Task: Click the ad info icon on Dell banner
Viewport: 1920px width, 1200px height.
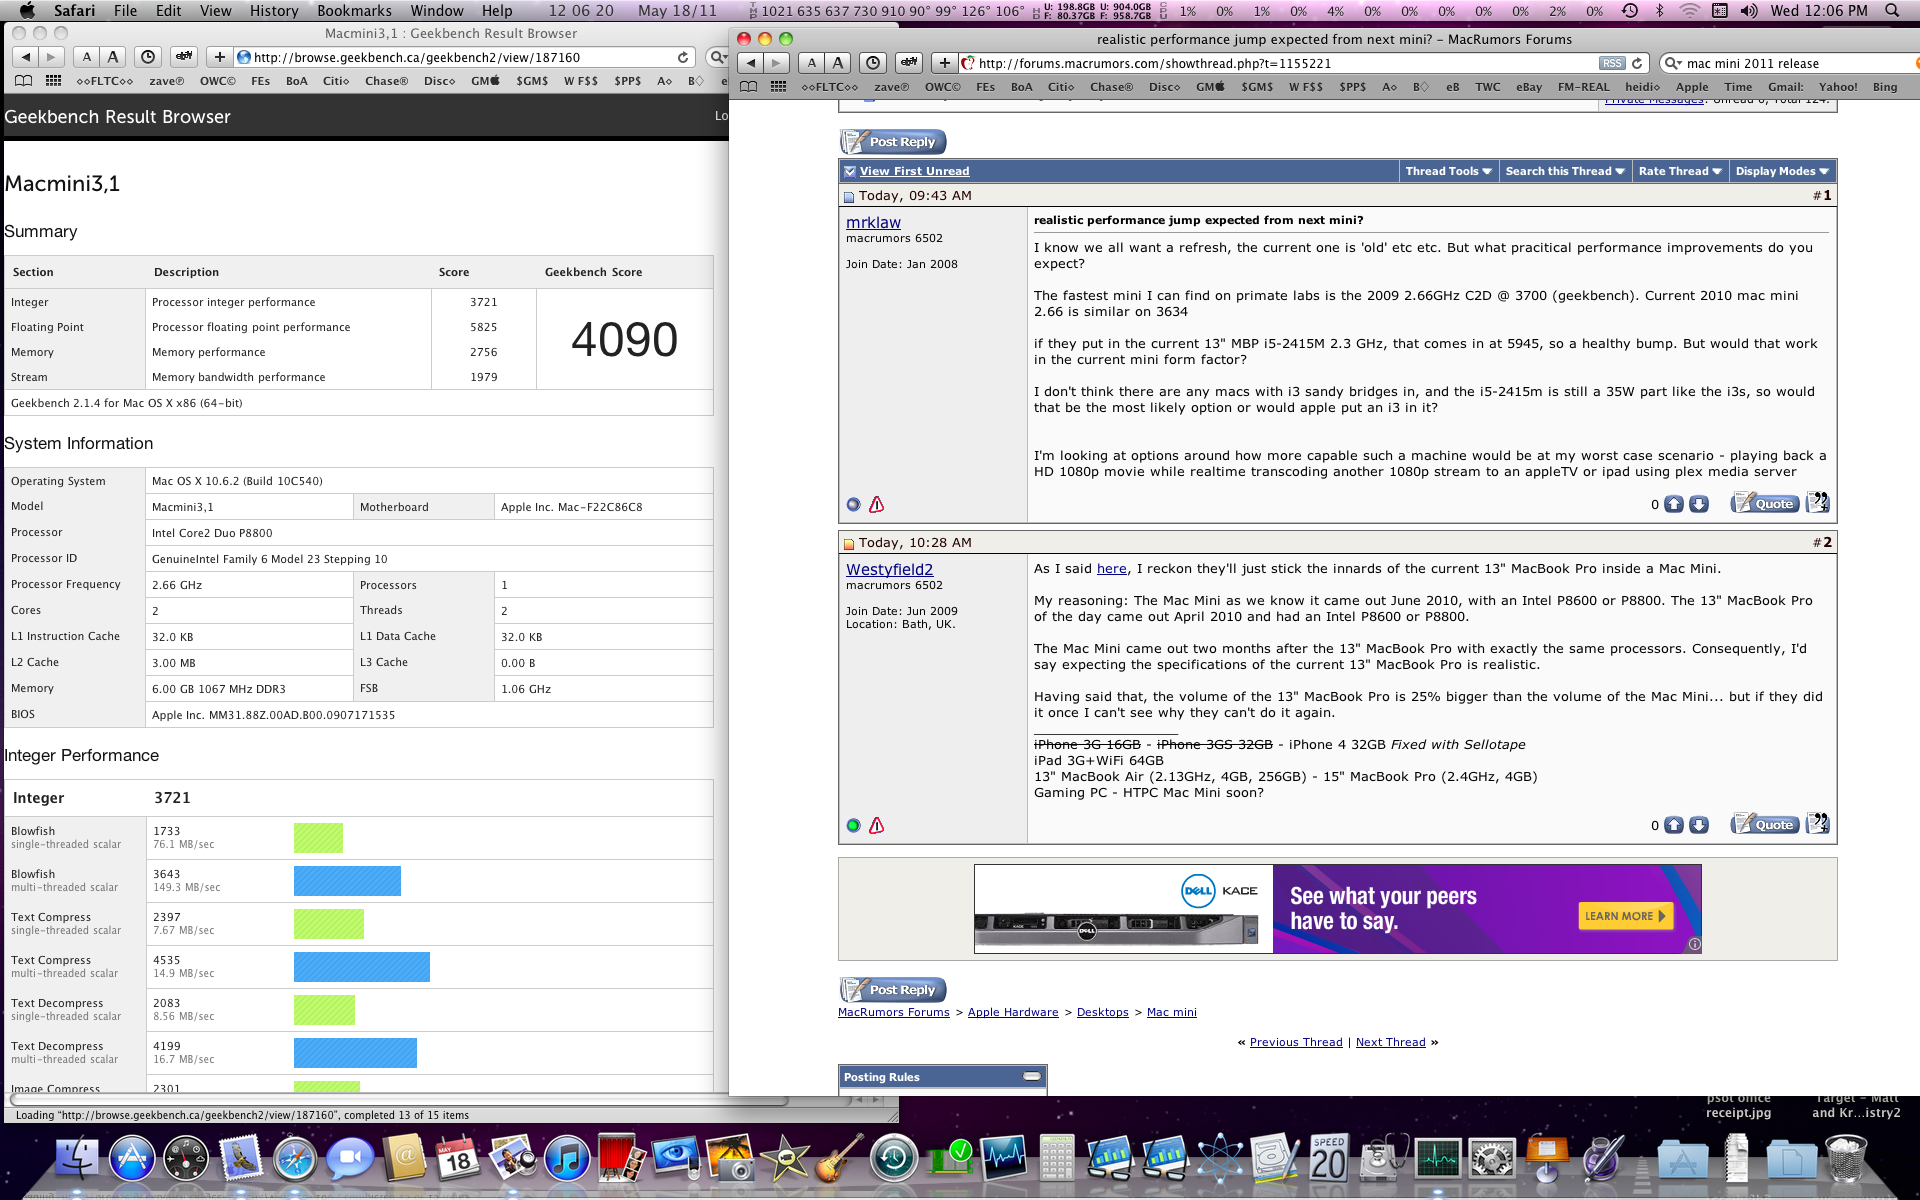Action: coord(1695,944)
